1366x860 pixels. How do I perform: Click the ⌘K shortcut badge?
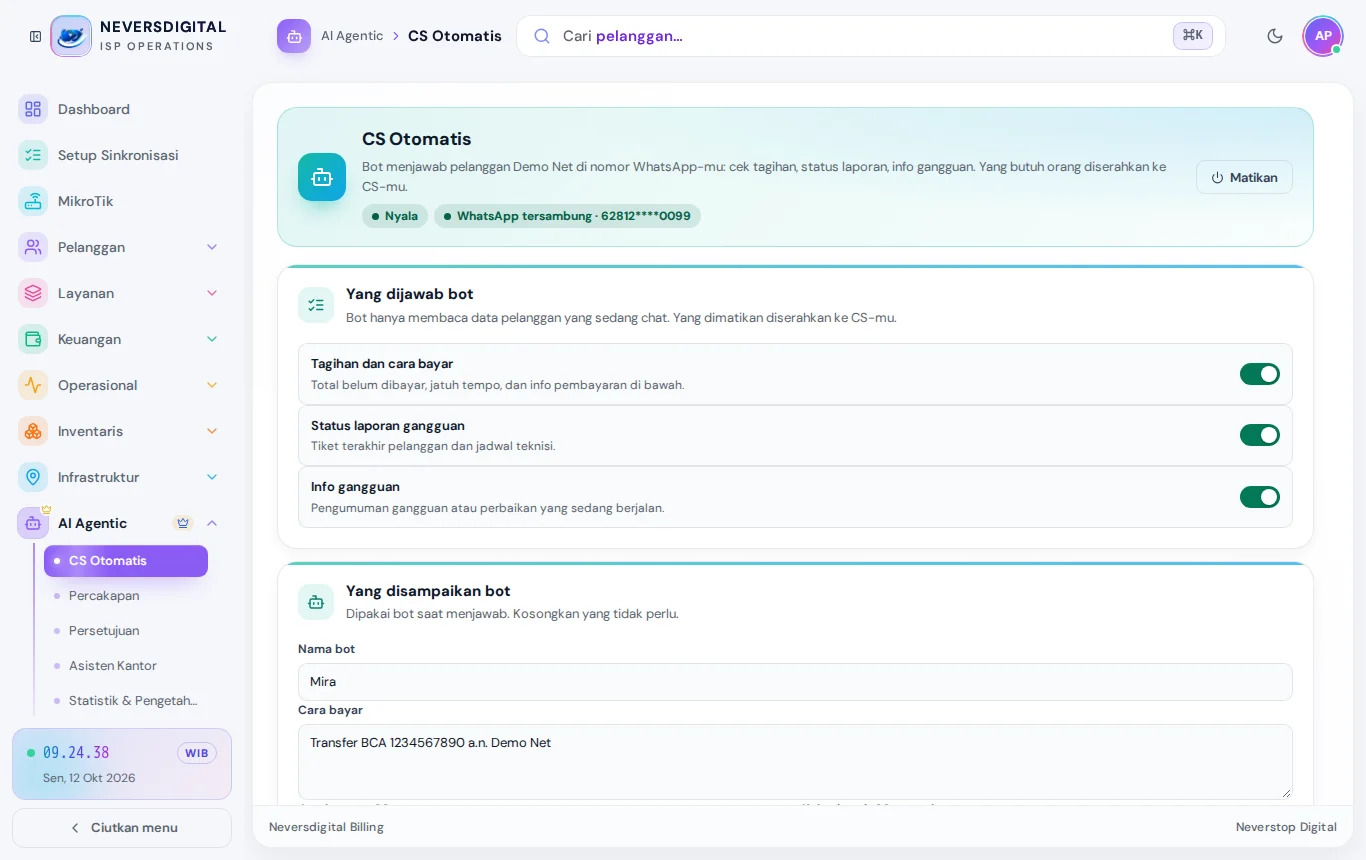point(1193,36)
